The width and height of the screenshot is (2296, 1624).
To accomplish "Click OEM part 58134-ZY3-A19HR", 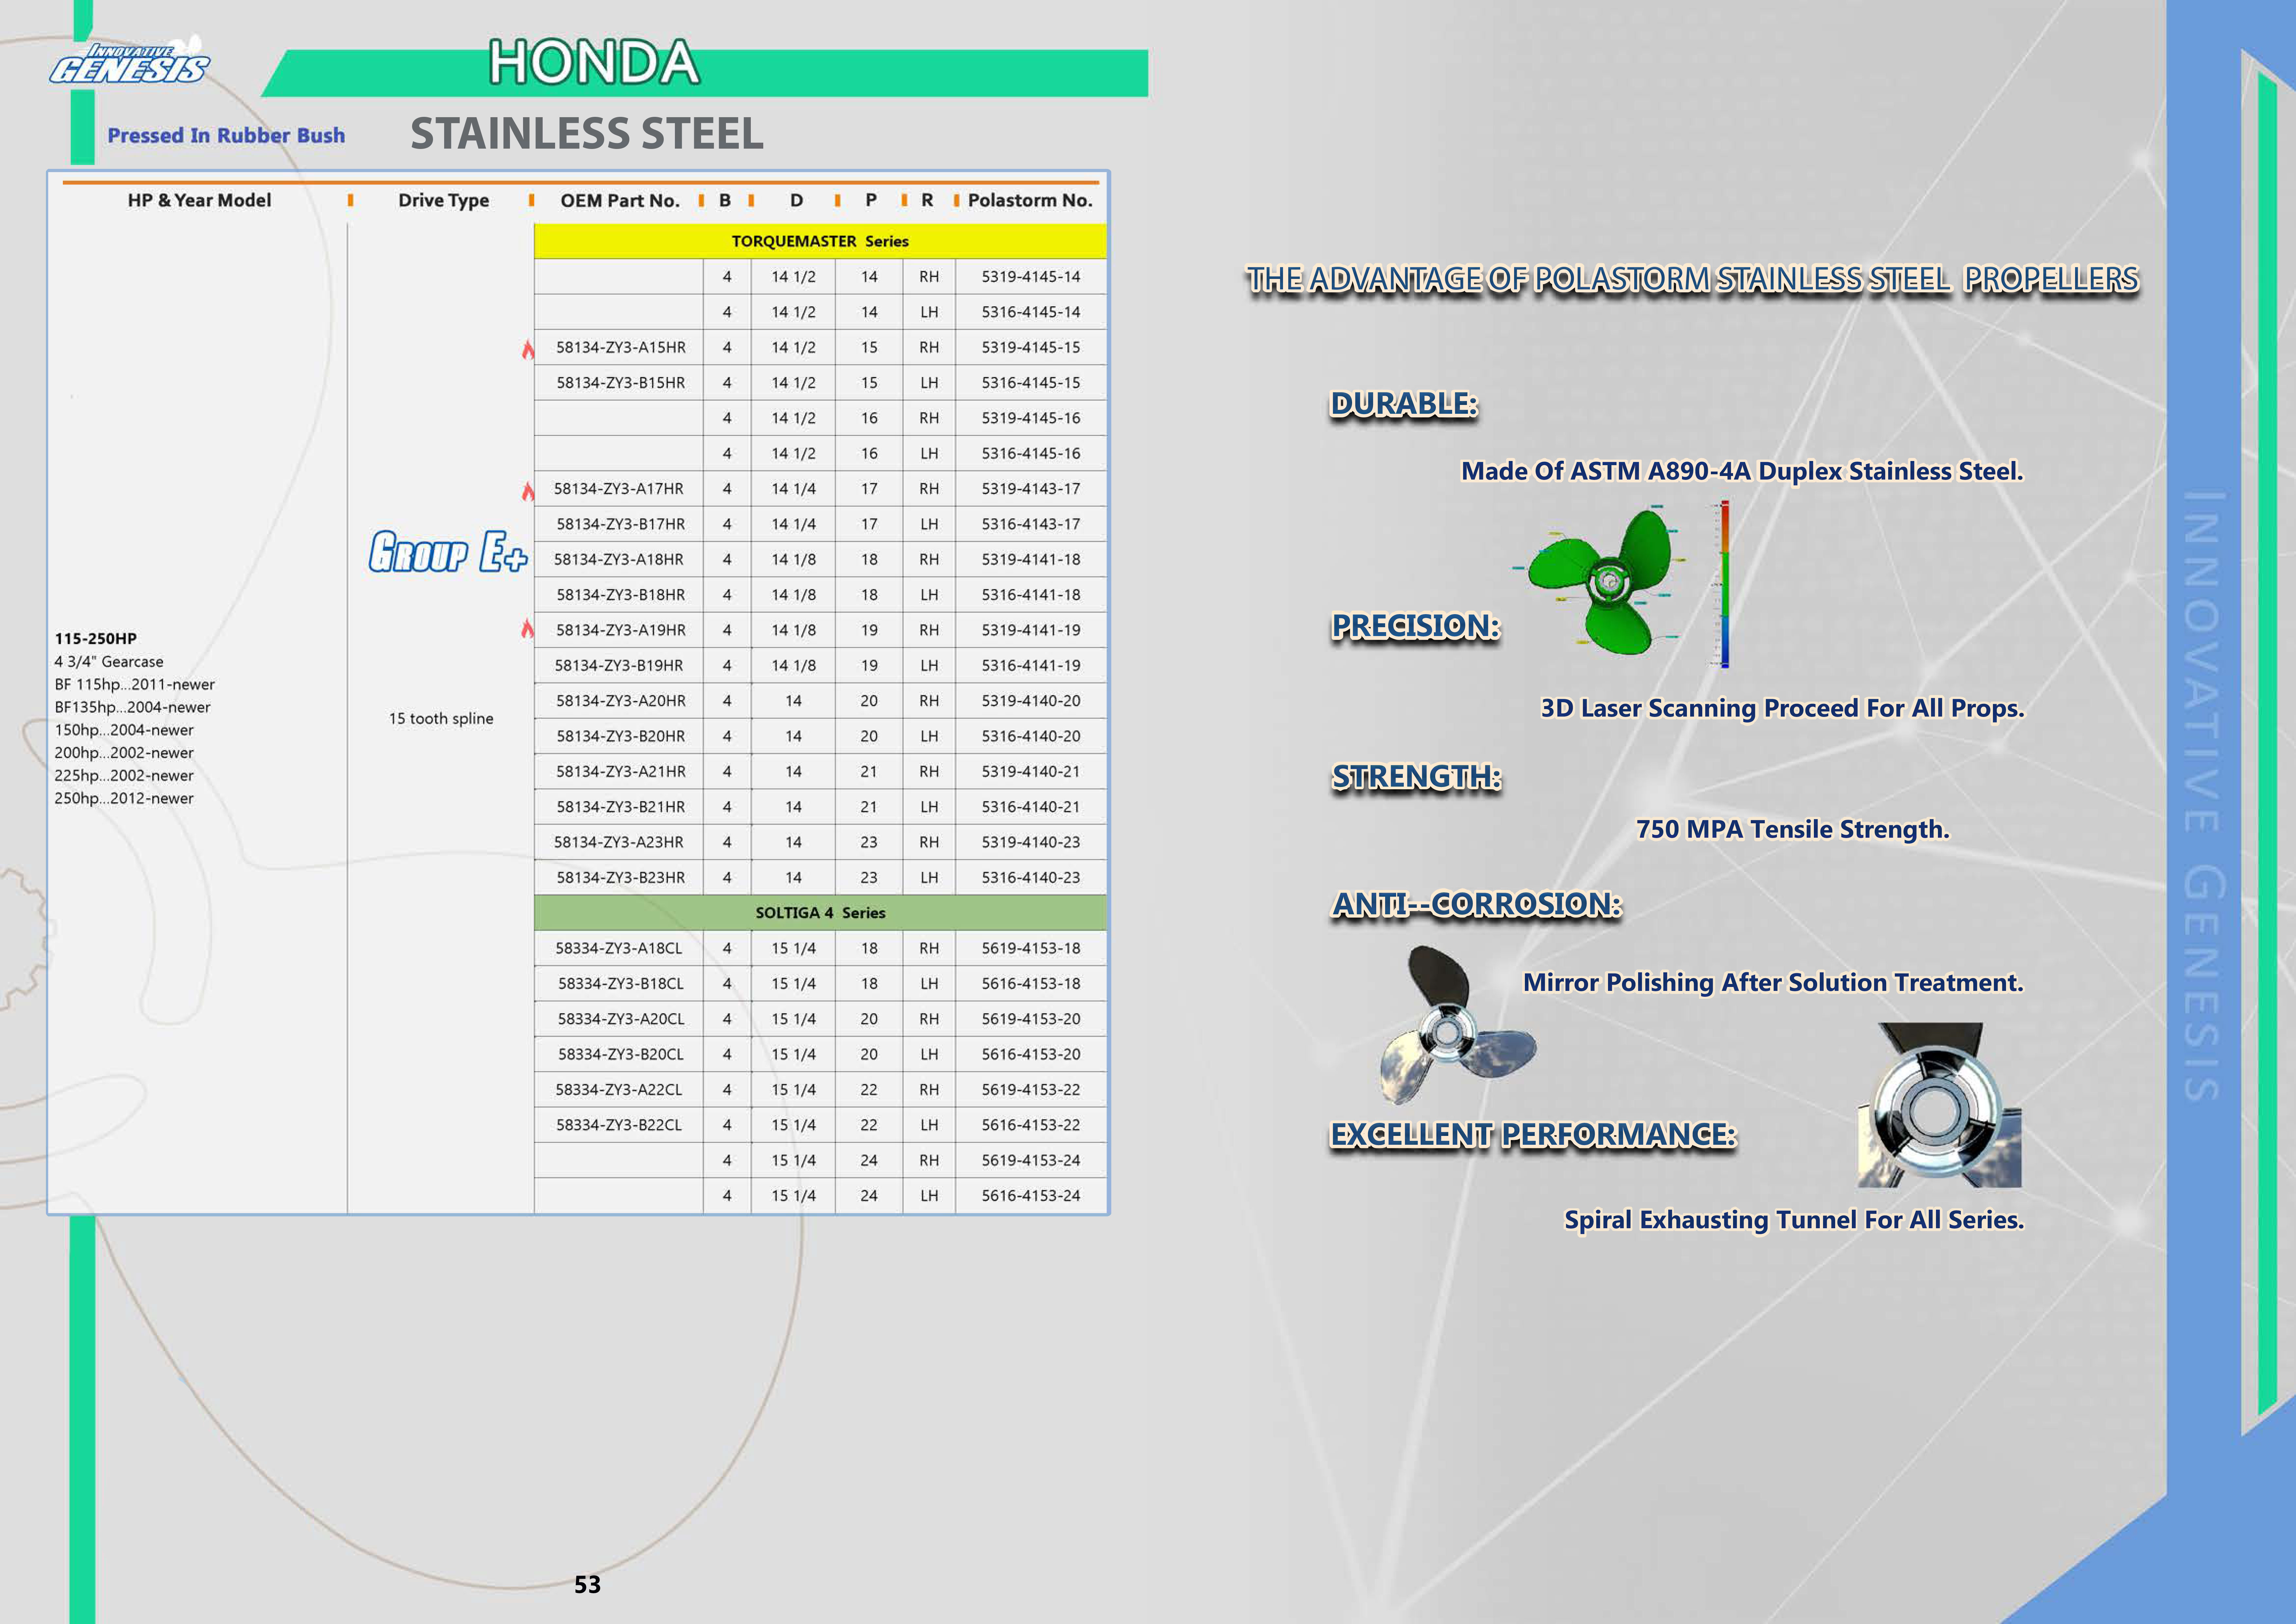I will pos(621,630).
